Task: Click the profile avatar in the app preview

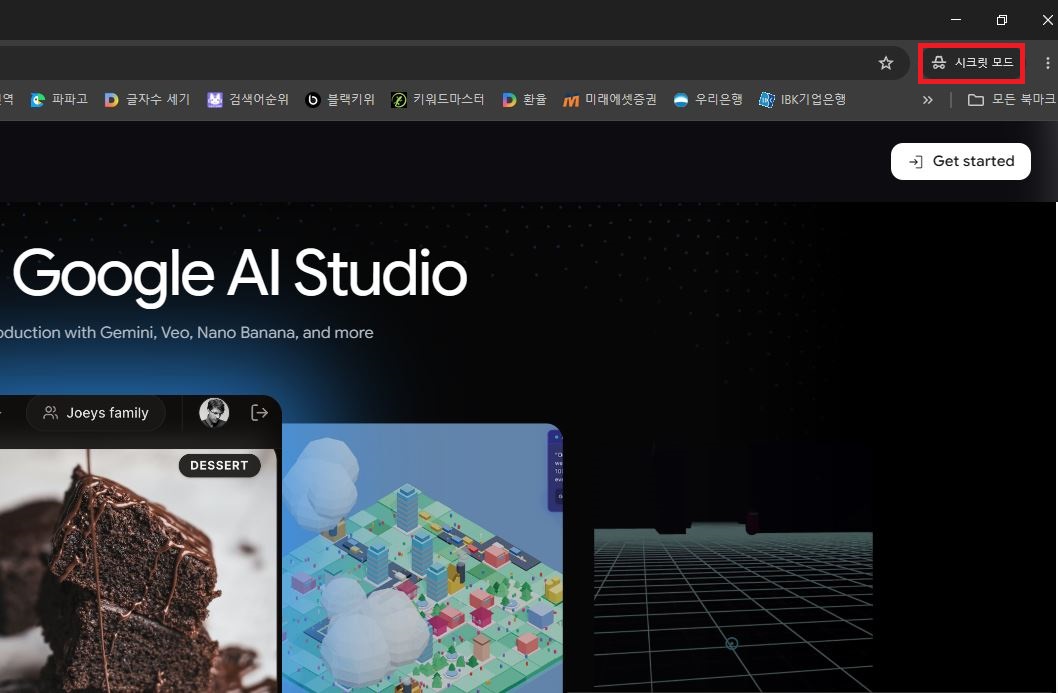Action: [x=214, y=413]
